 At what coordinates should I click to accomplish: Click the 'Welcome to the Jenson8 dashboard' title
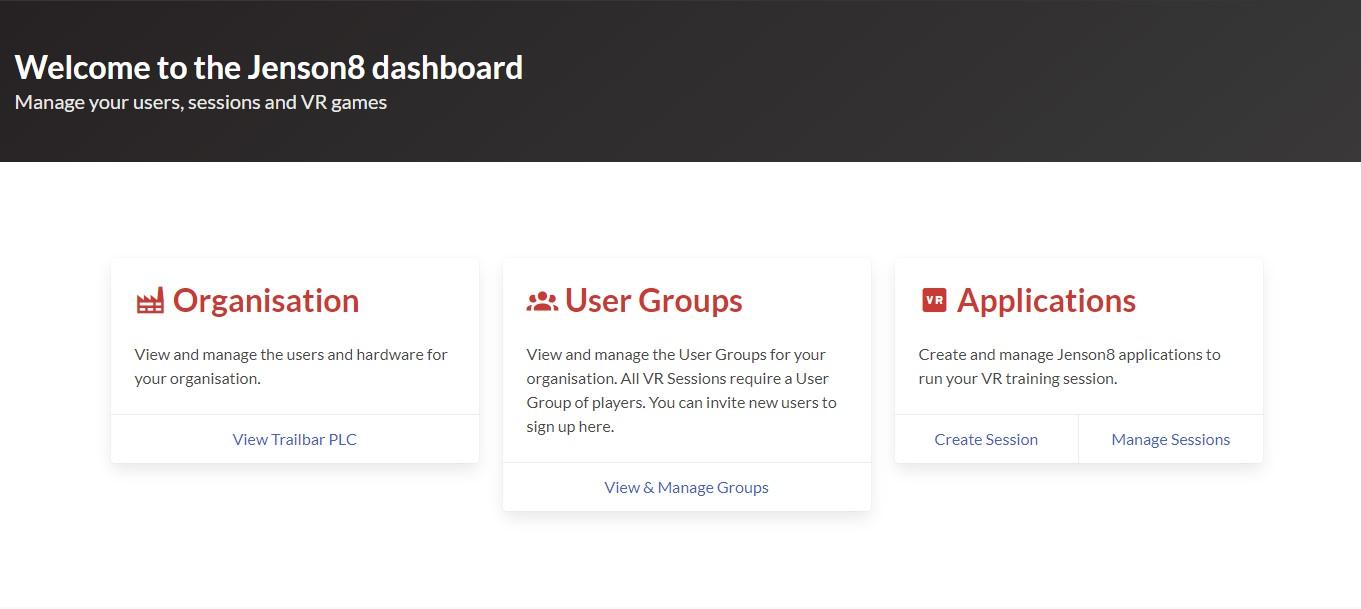(x=269, y=67)
